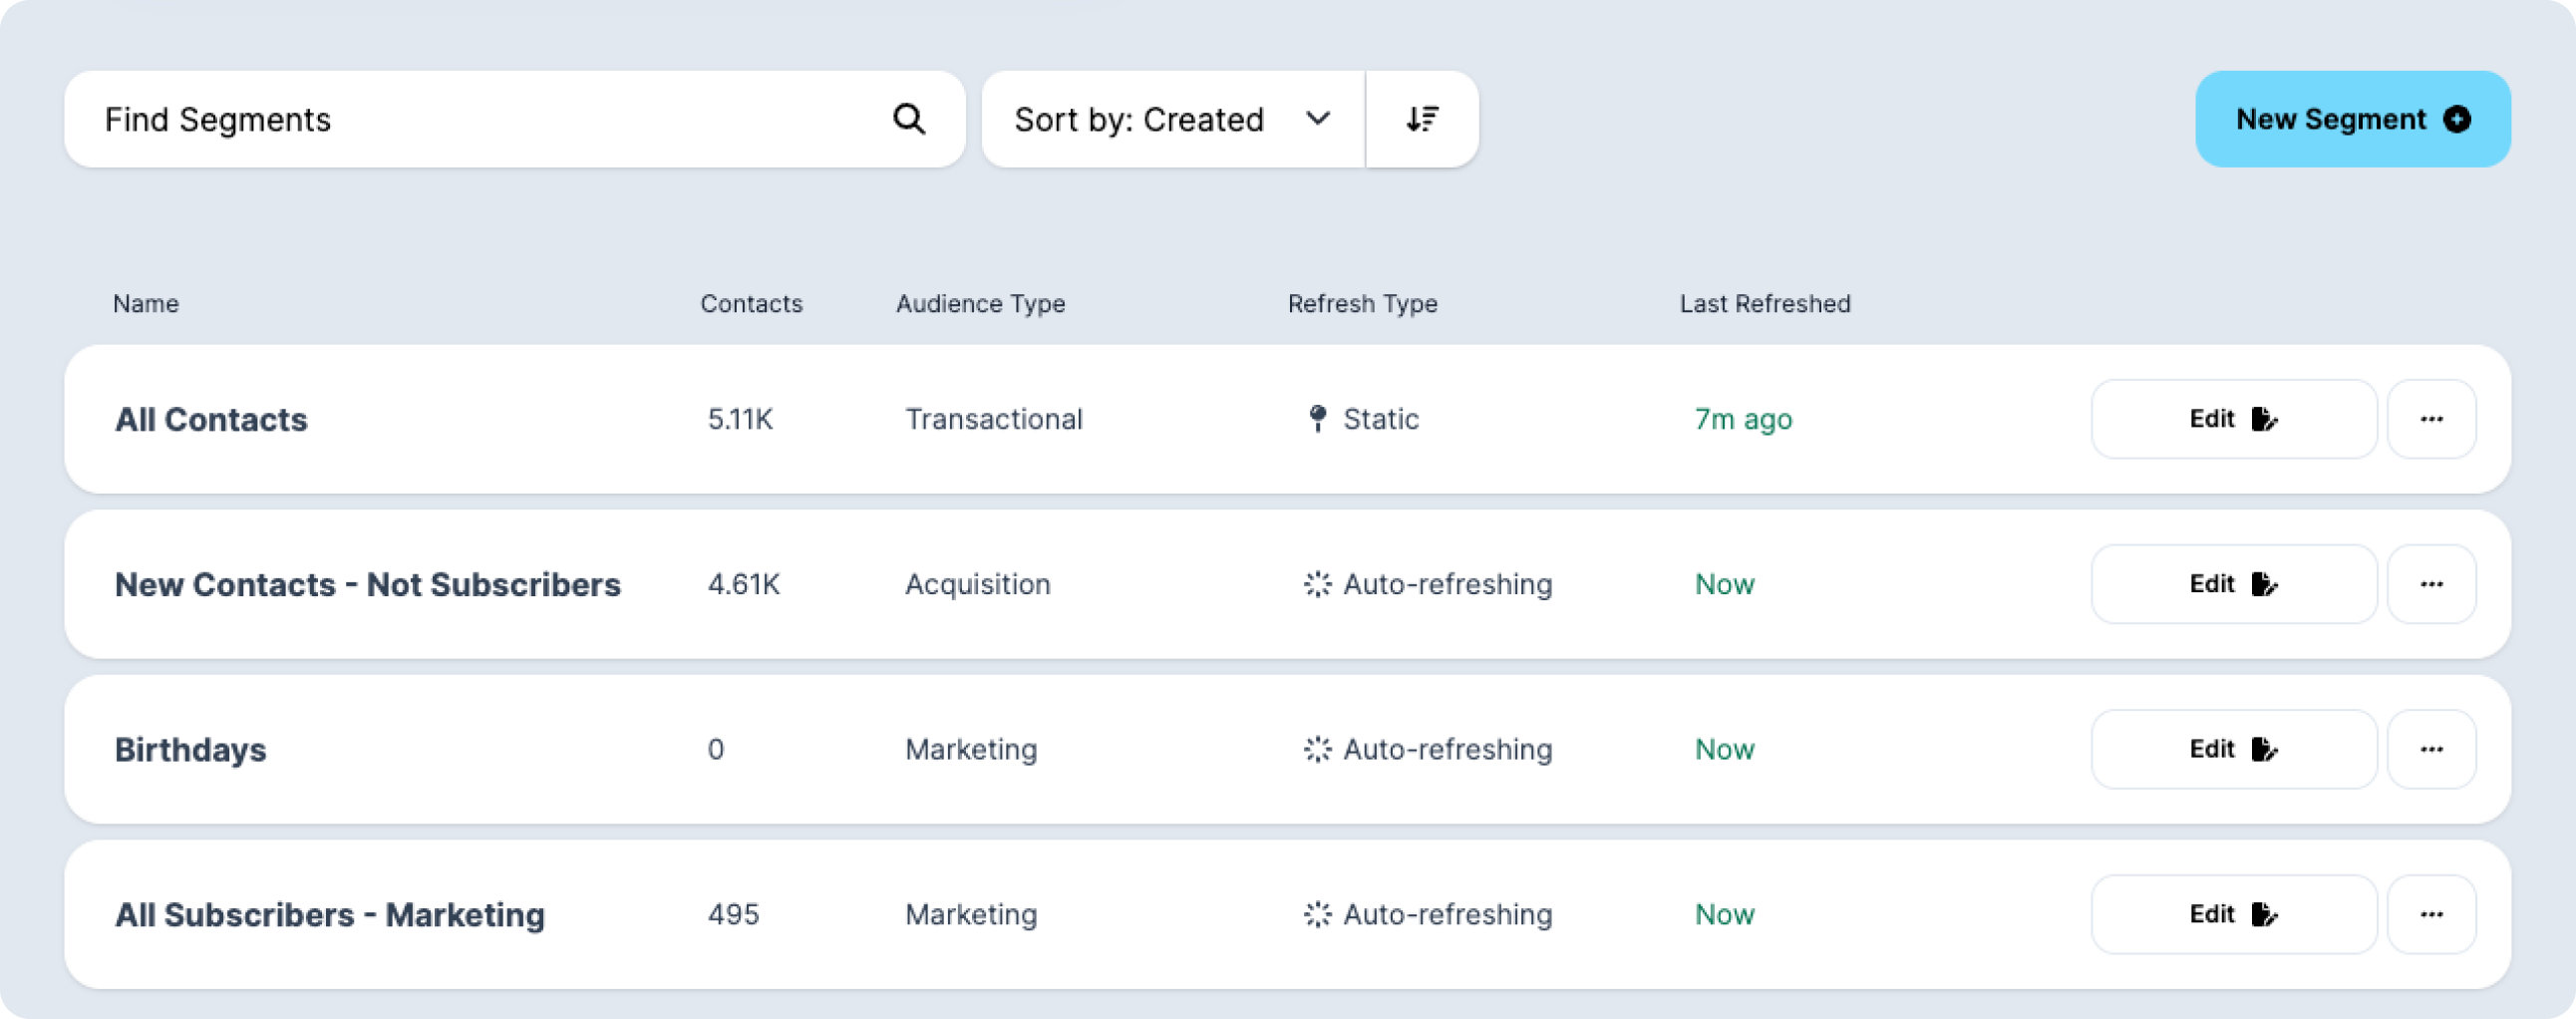The image size is (2576, 1019).
Task: Create a New Segment
Action: (2352, 119)
